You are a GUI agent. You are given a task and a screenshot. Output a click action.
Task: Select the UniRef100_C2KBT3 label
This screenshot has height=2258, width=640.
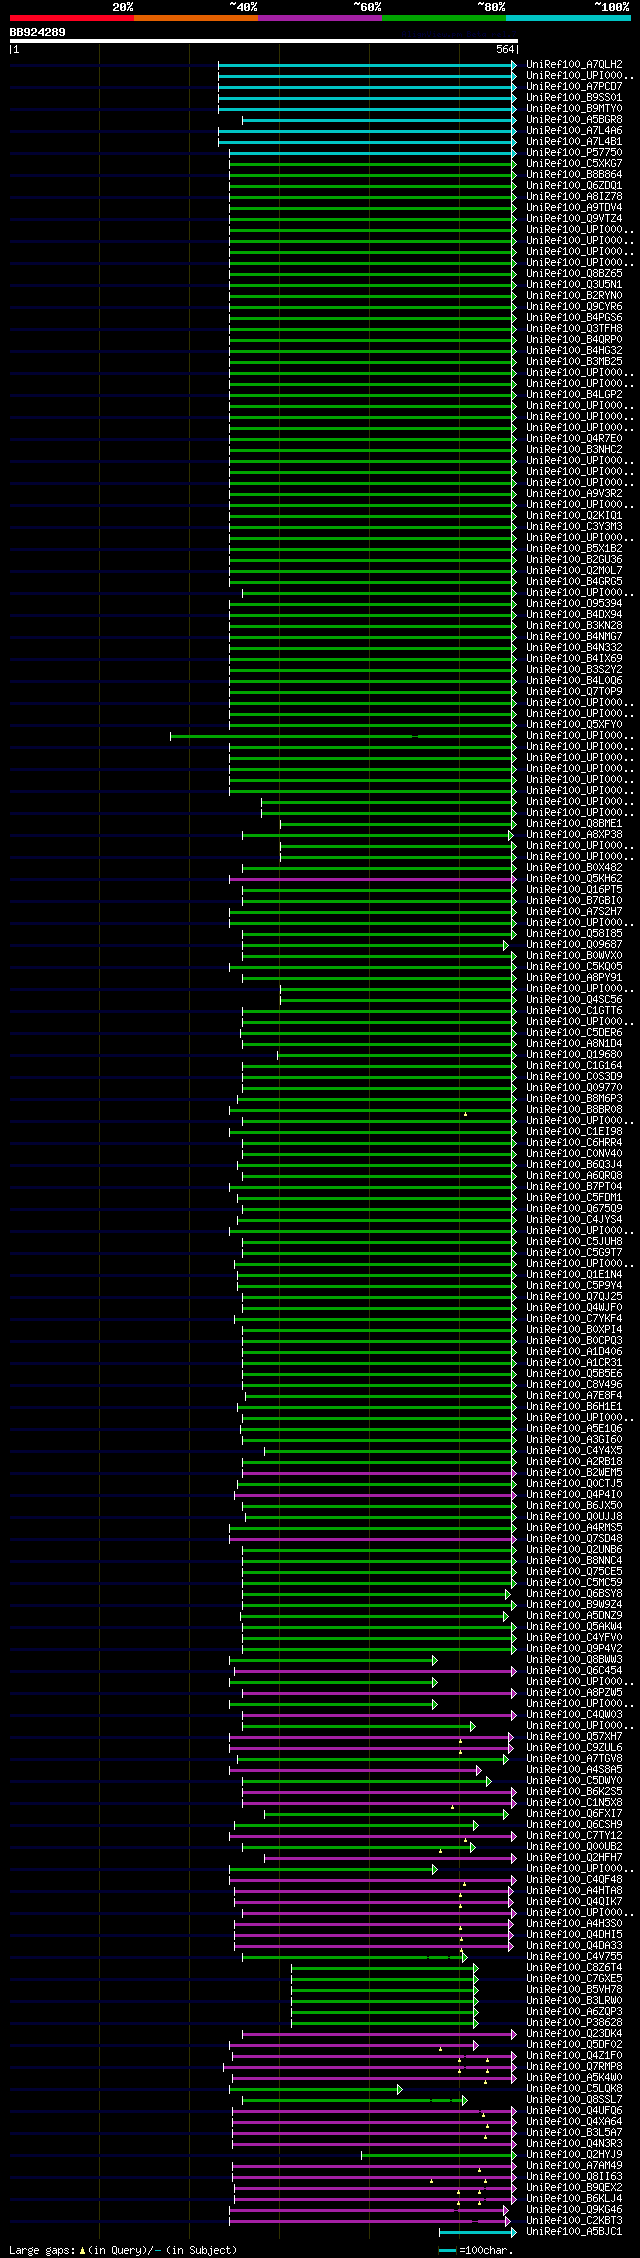coord(574,2220)
